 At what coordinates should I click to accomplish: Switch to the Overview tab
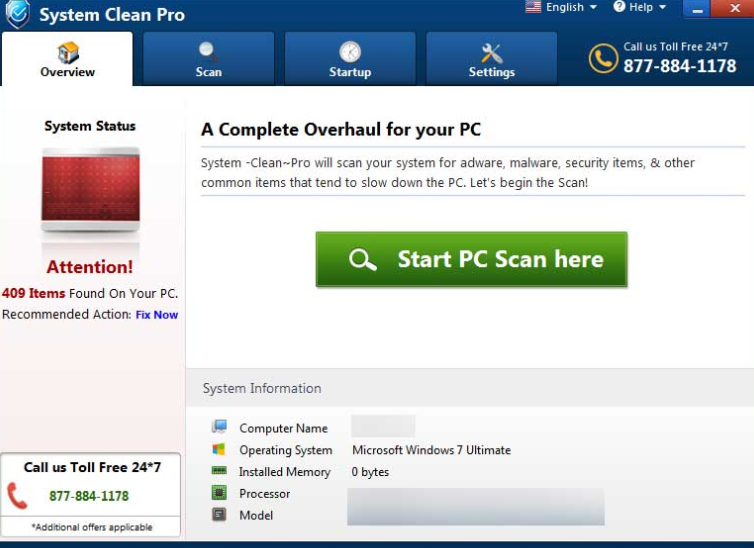click(x=67, y=59)
